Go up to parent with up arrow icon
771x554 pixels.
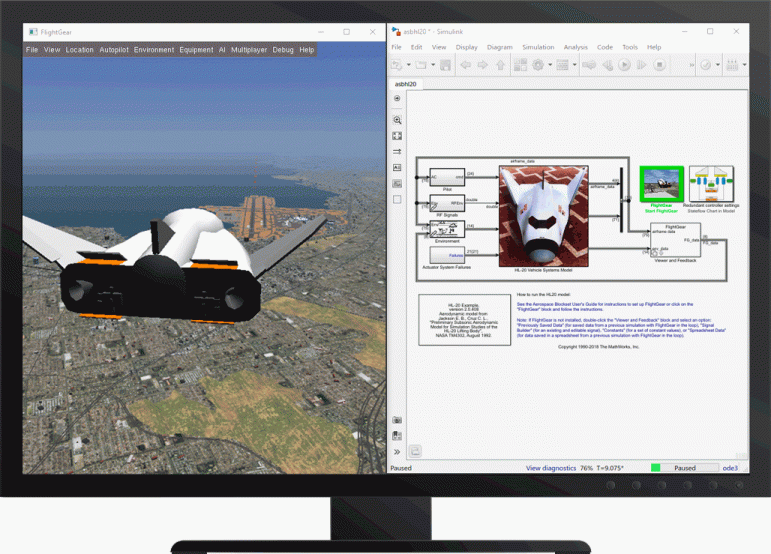501,65
